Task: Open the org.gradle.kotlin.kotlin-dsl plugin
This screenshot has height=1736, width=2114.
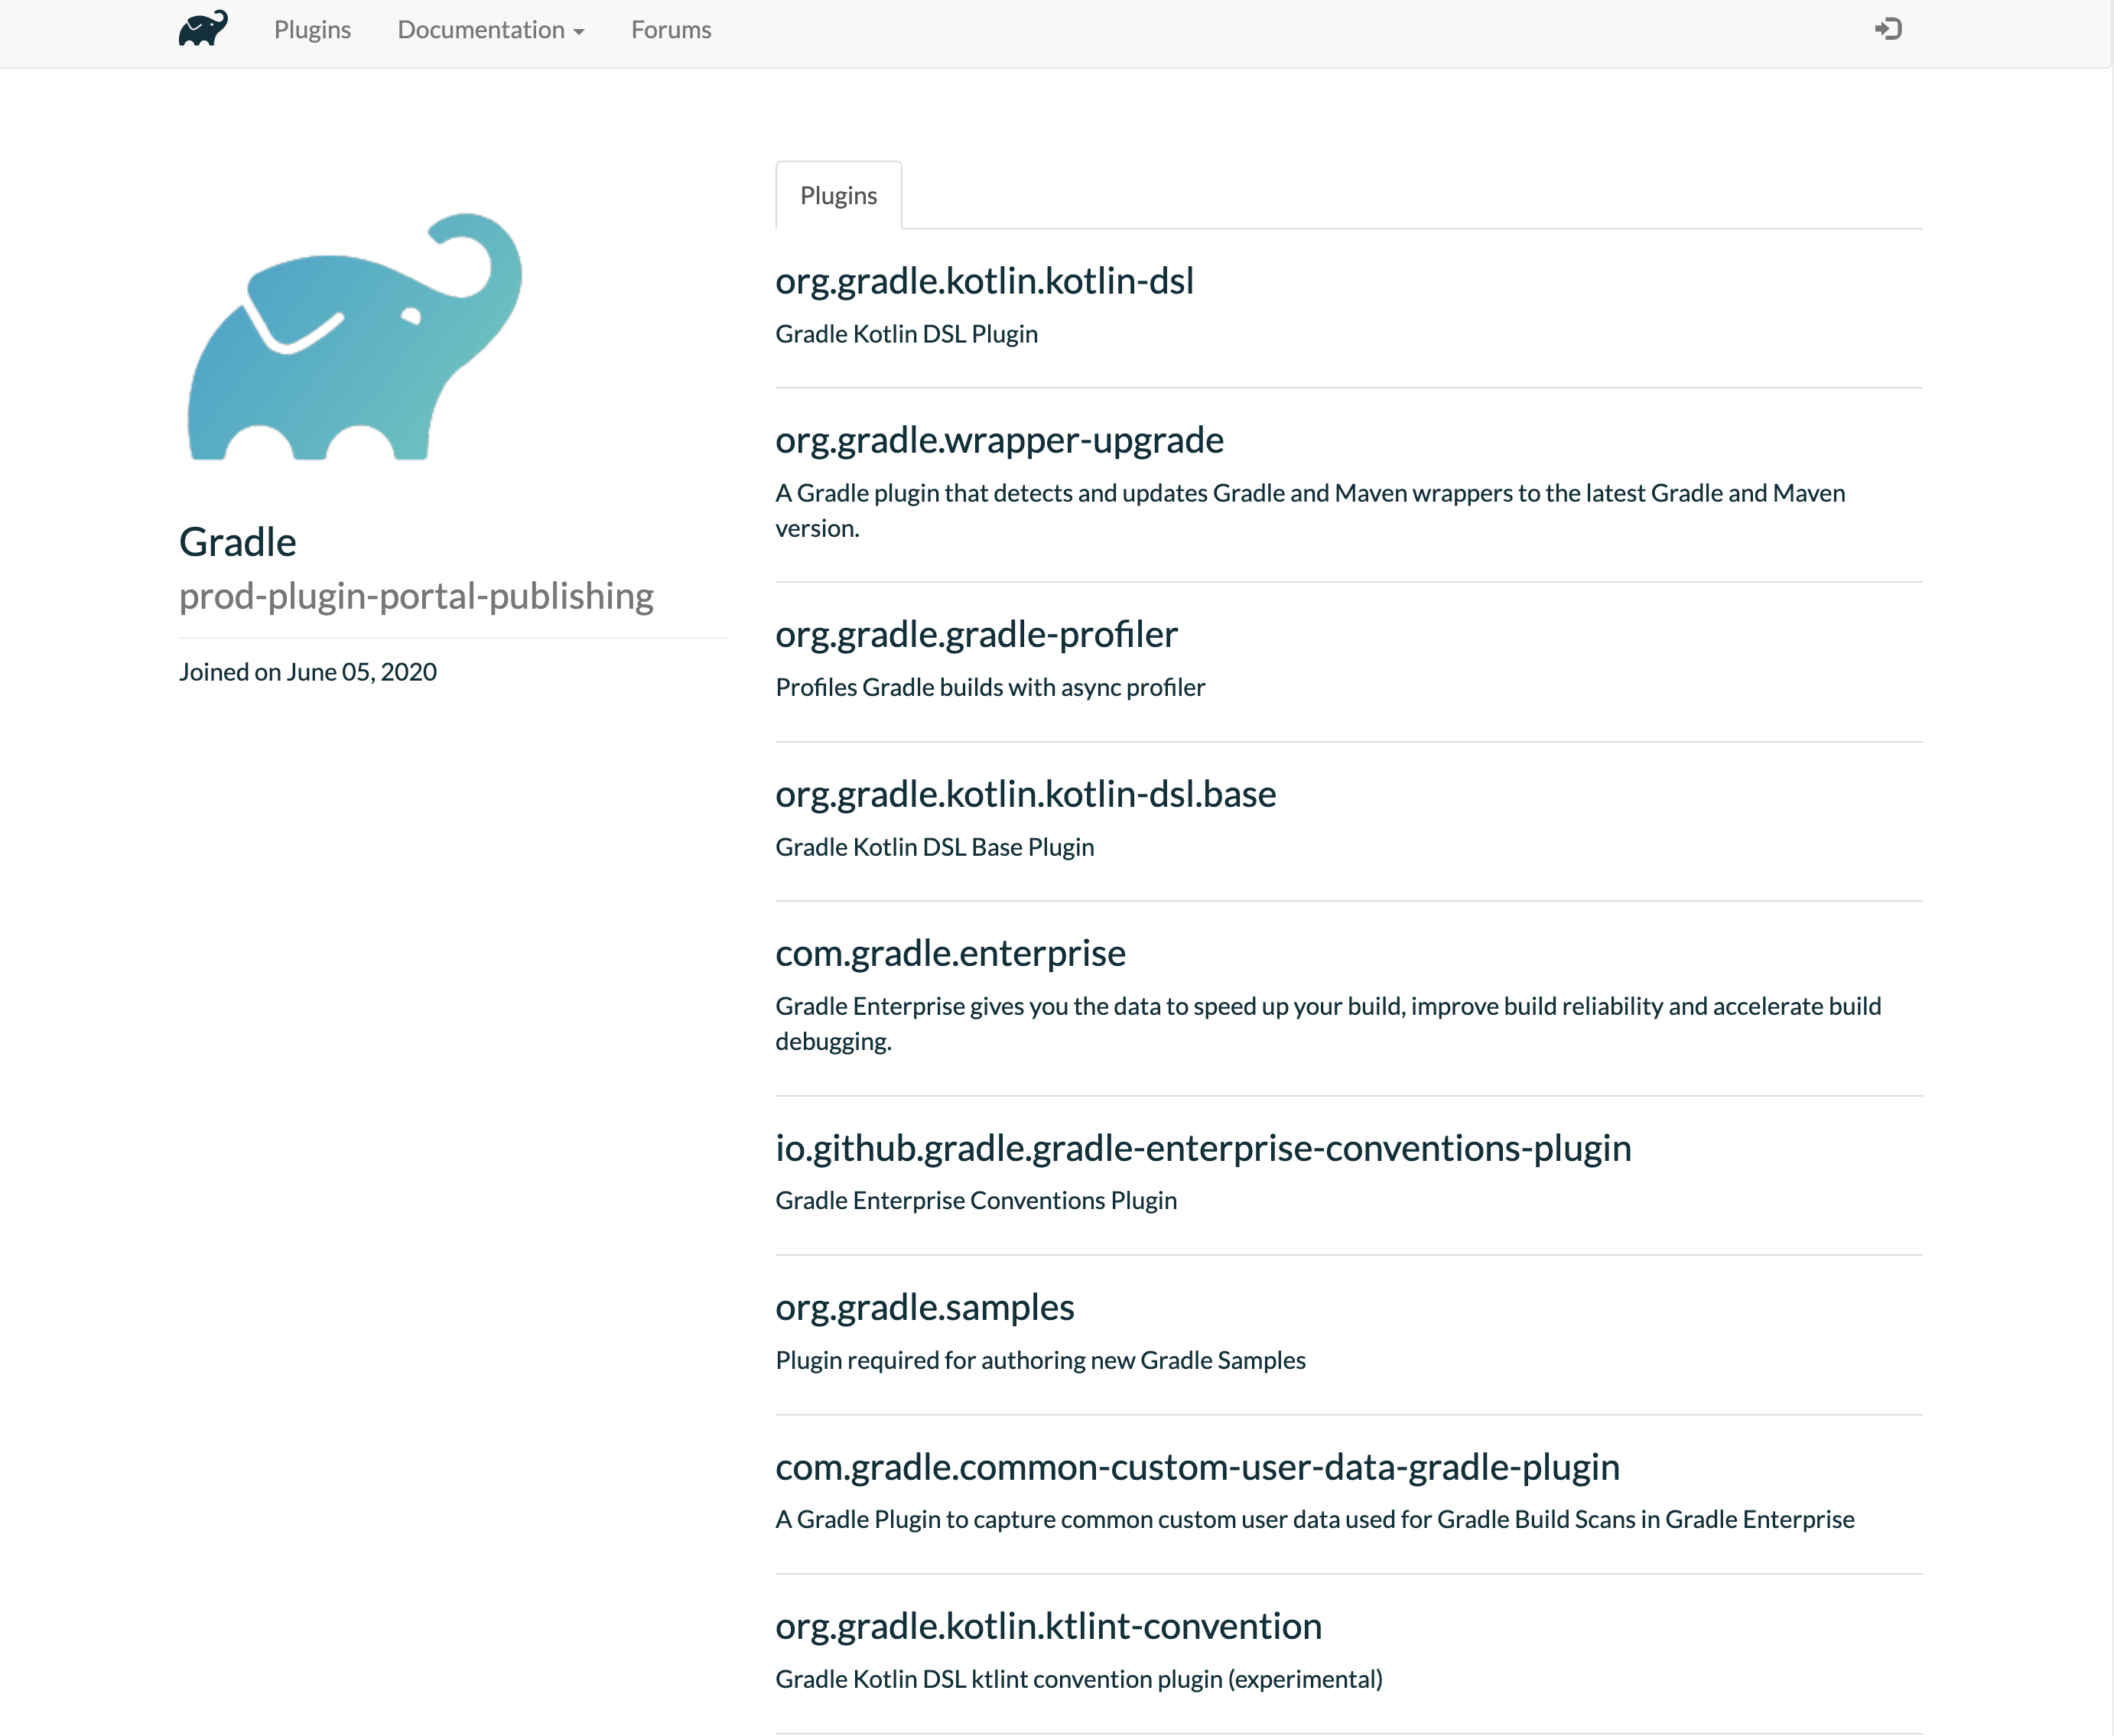Action: pyautogui.click(x=985, y=281)
